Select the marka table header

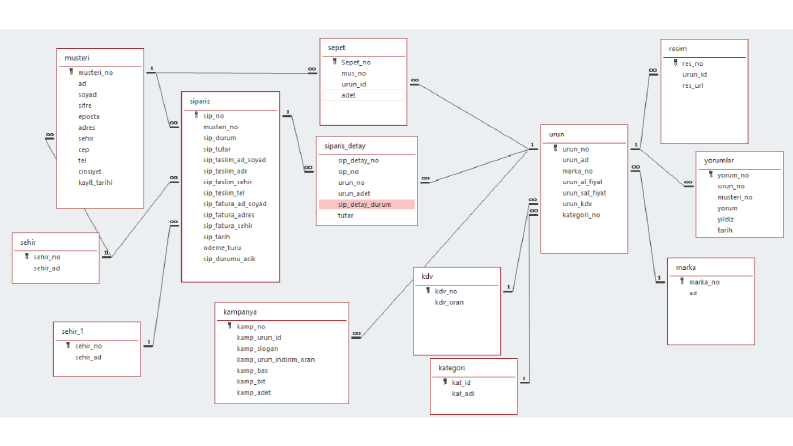pyautogui.click(x=686, y=267)
